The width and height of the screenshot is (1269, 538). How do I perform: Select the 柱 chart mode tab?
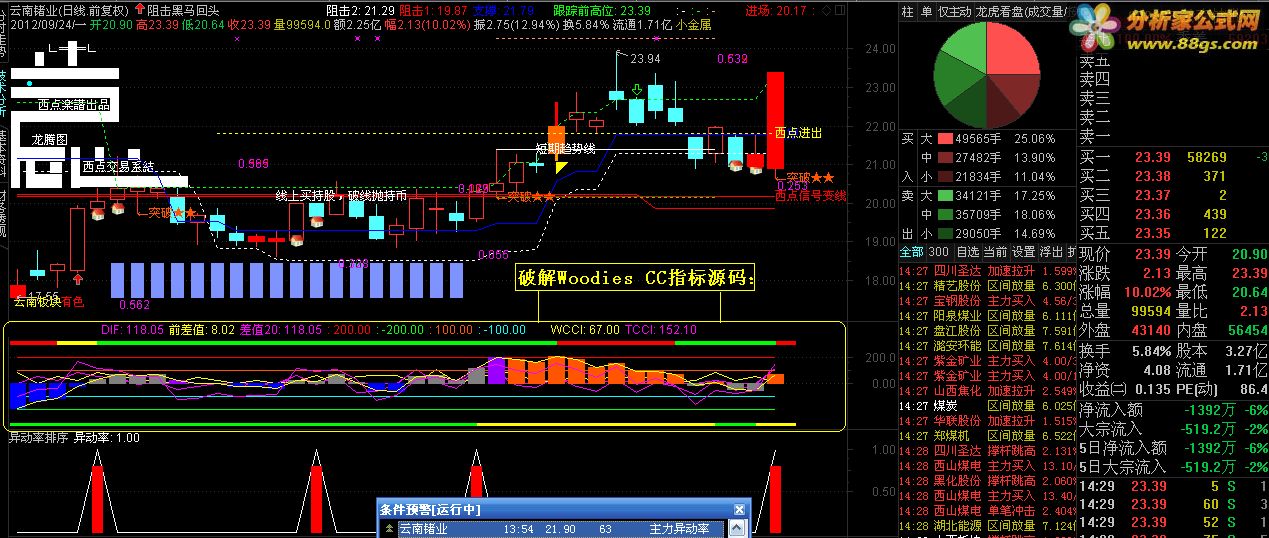(907, 12)
